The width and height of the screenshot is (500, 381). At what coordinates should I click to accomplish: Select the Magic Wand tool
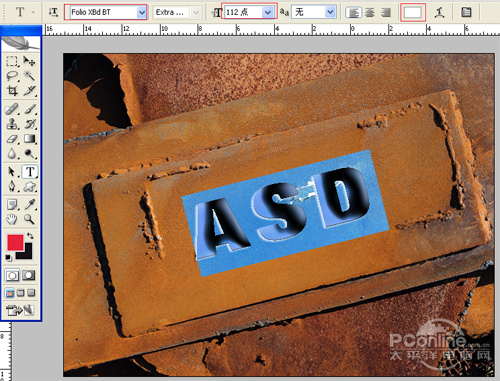[x=29, y=76]
